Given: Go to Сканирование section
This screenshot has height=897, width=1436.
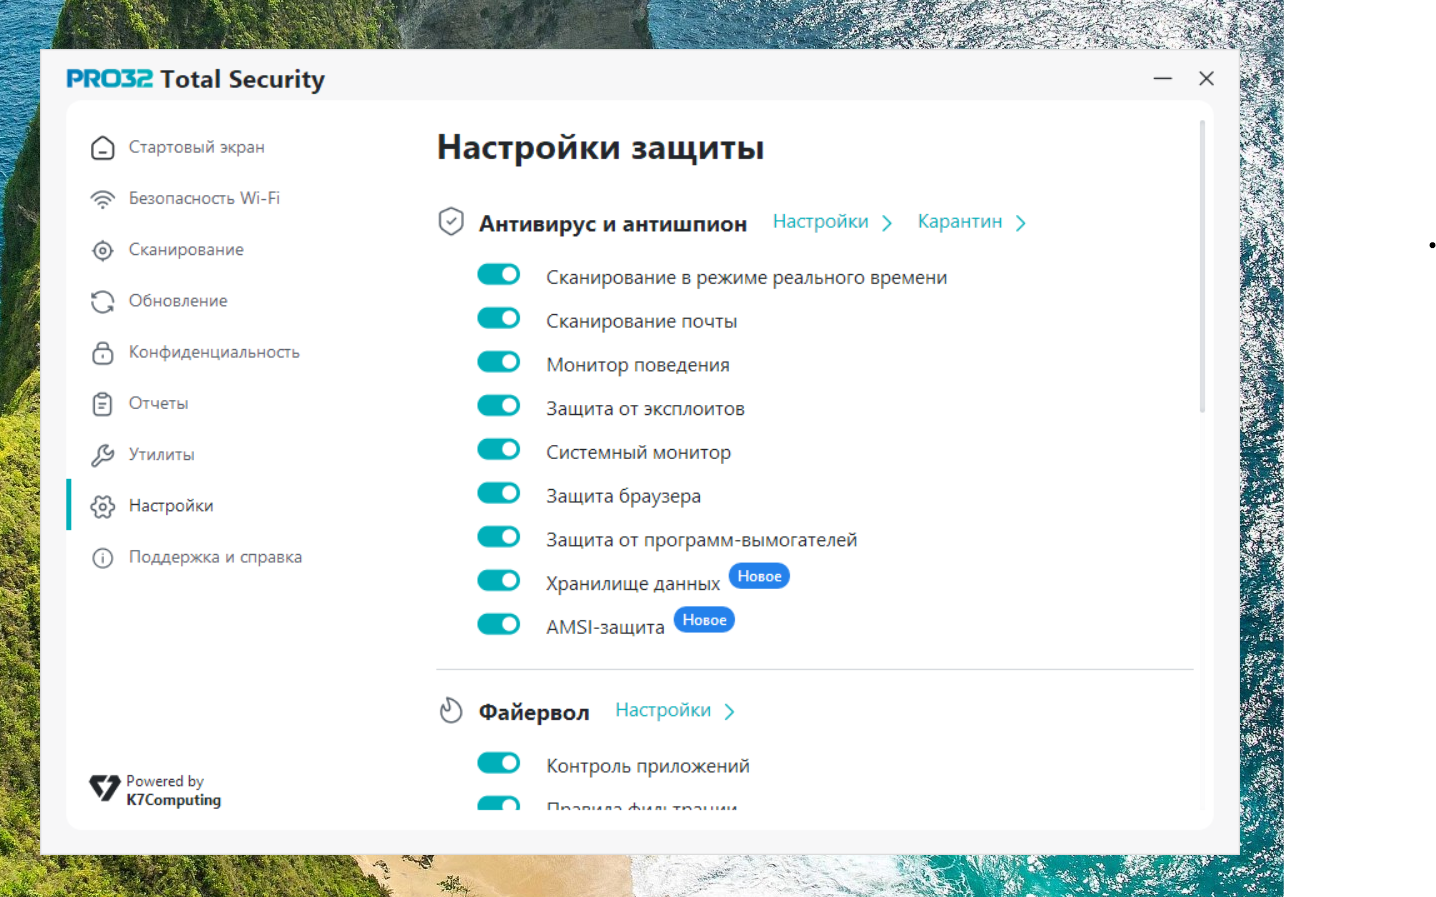Looking at the screenshot, I should coord(186,249).
